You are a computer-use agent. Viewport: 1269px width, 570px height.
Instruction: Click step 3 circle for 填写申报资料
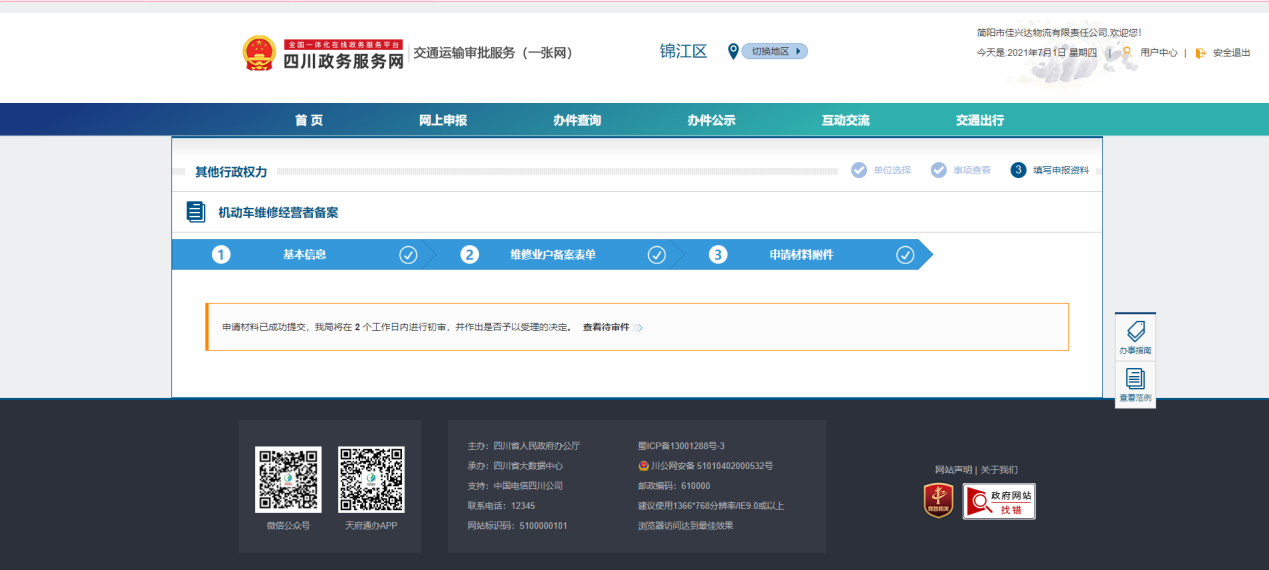1018,170
